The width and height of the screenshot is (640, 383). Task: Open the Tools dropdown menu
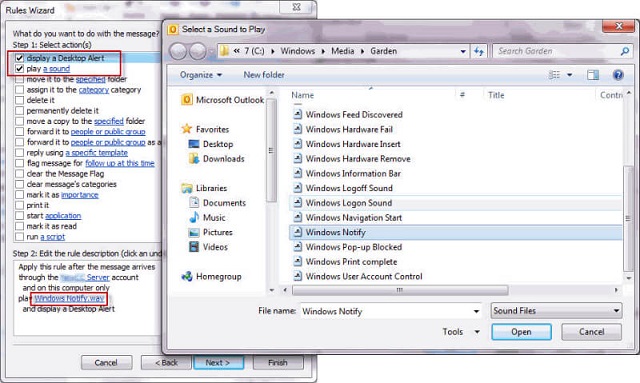click(x=461, y=332)
